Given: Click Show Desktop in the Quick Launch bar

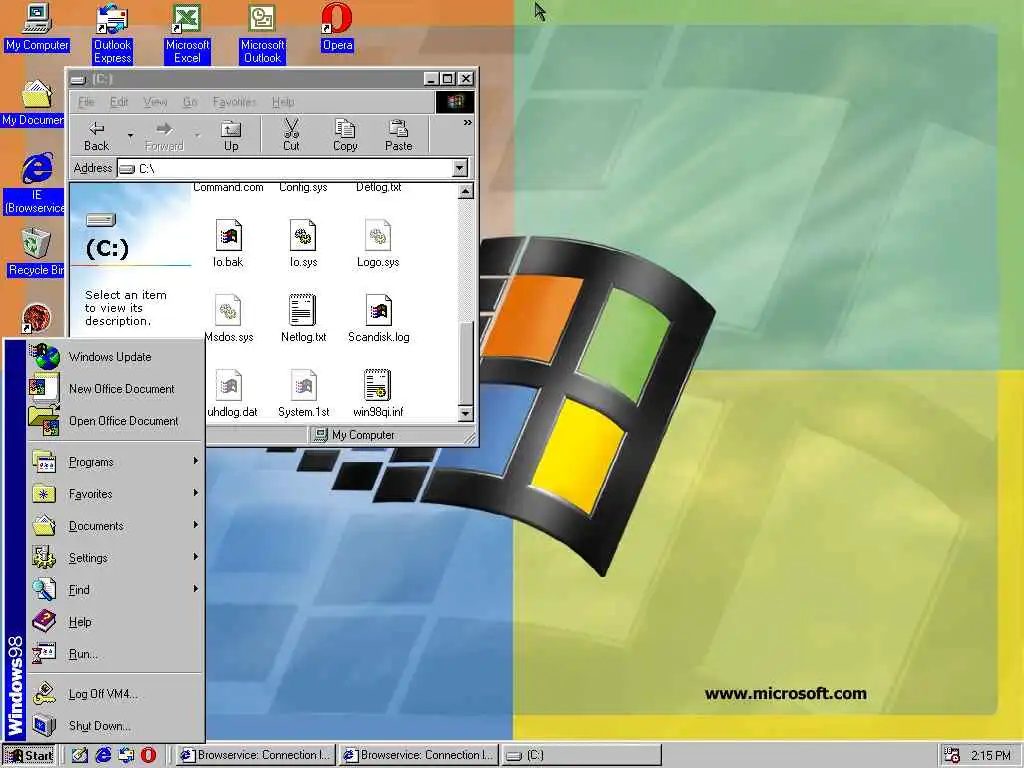Looking at the screenshot, I should click(x=80, y=755).
